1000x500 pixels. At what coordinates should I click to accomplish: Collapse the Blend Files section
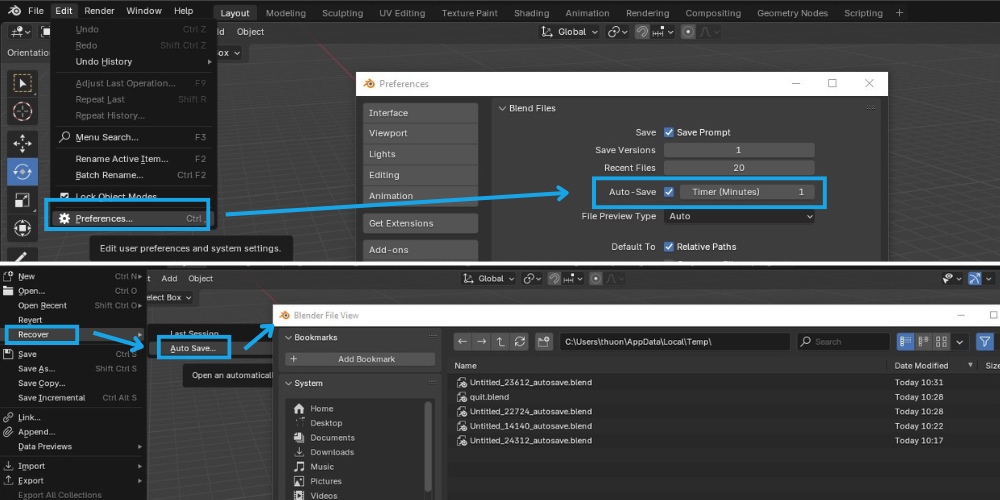click(x=503, y=108)
